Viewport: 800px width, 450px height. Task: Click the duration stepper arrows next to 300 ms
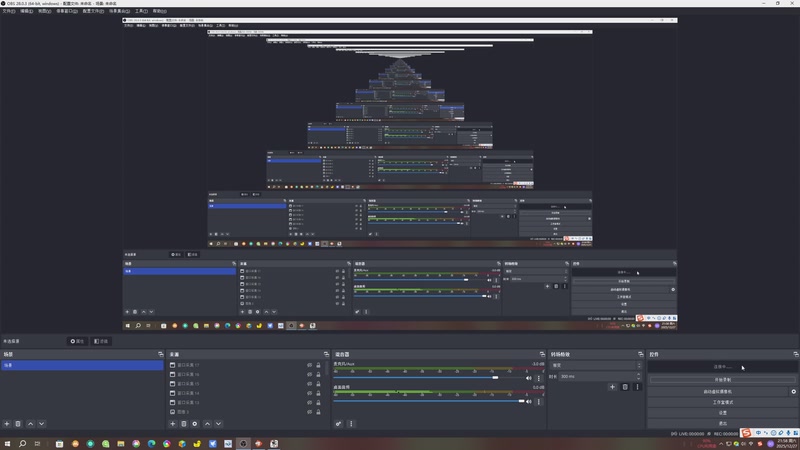[x=638, y=376]
